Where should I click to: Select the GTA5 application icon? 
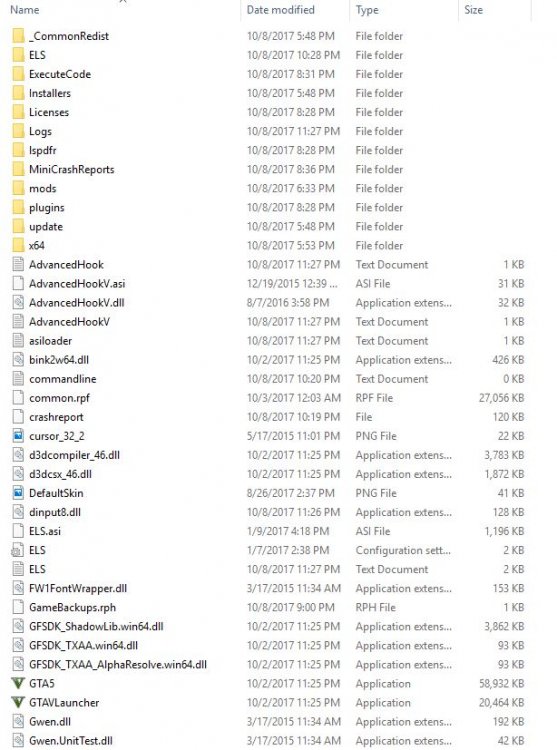click(18, 684)
